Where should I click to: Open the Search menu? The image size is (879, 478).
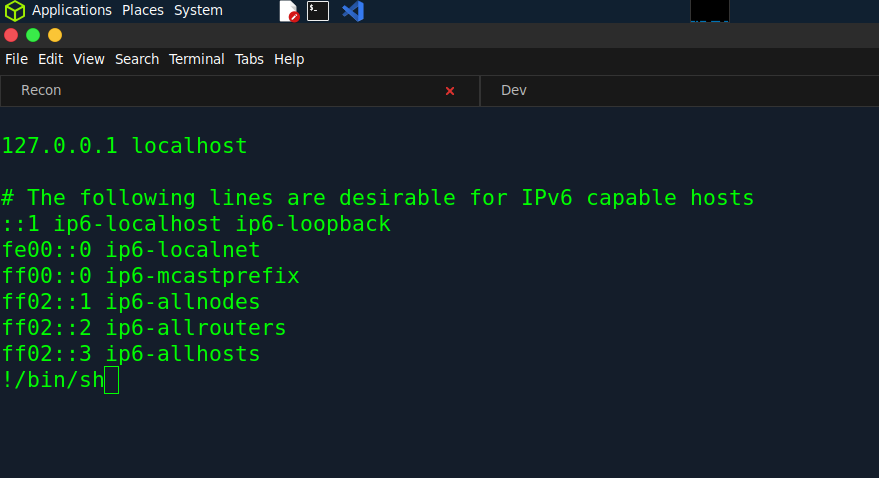pos(137,59)
